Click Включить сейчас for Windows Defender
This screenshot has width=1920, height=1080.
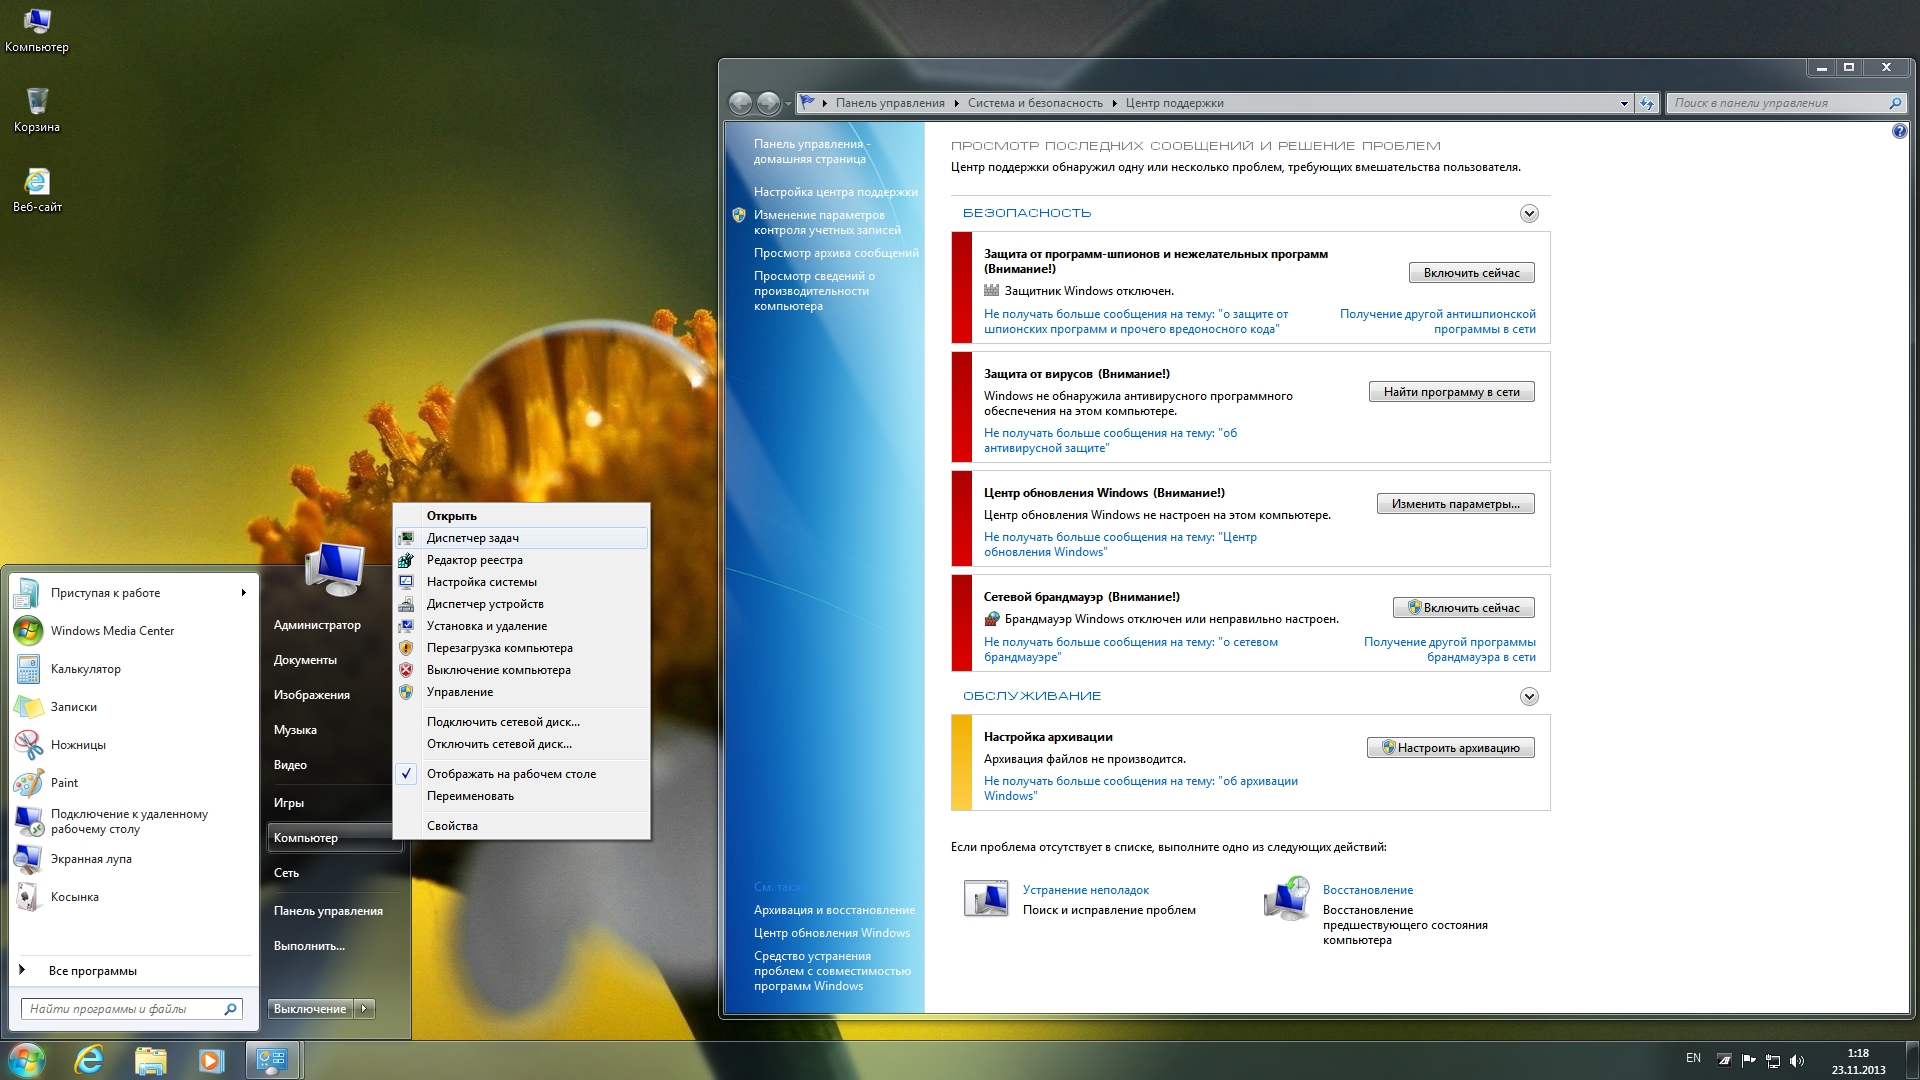click(1470, 273)
